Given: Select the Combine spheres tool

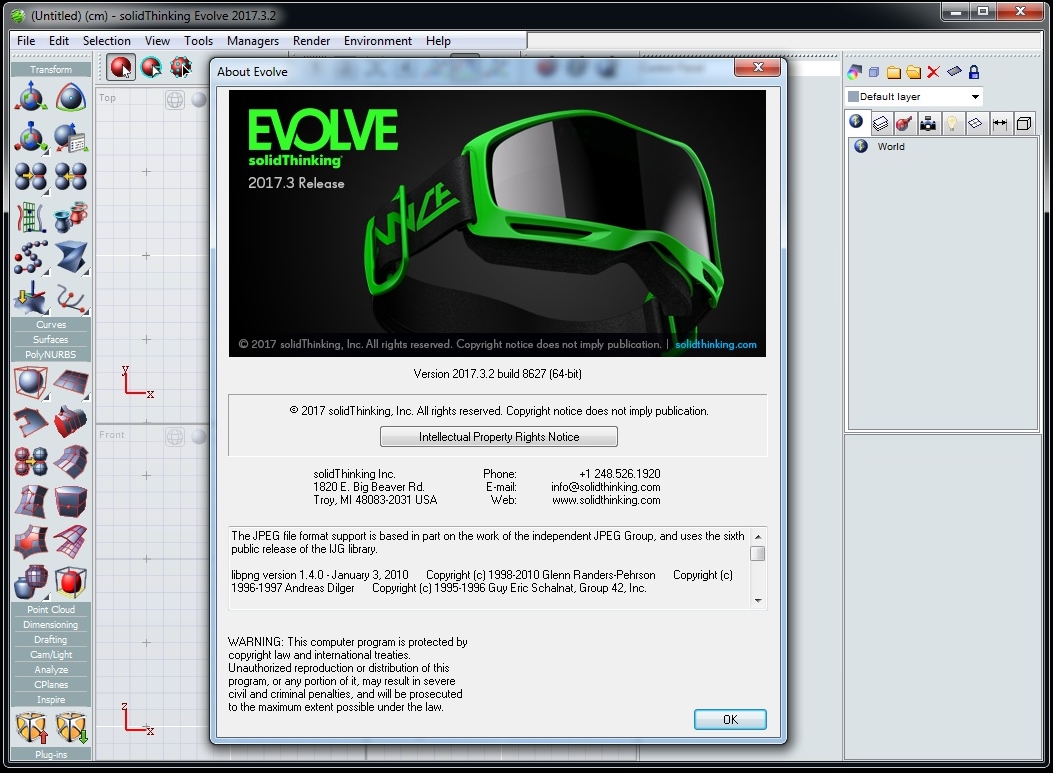Looking at the screenshot, I should point(31,178).
